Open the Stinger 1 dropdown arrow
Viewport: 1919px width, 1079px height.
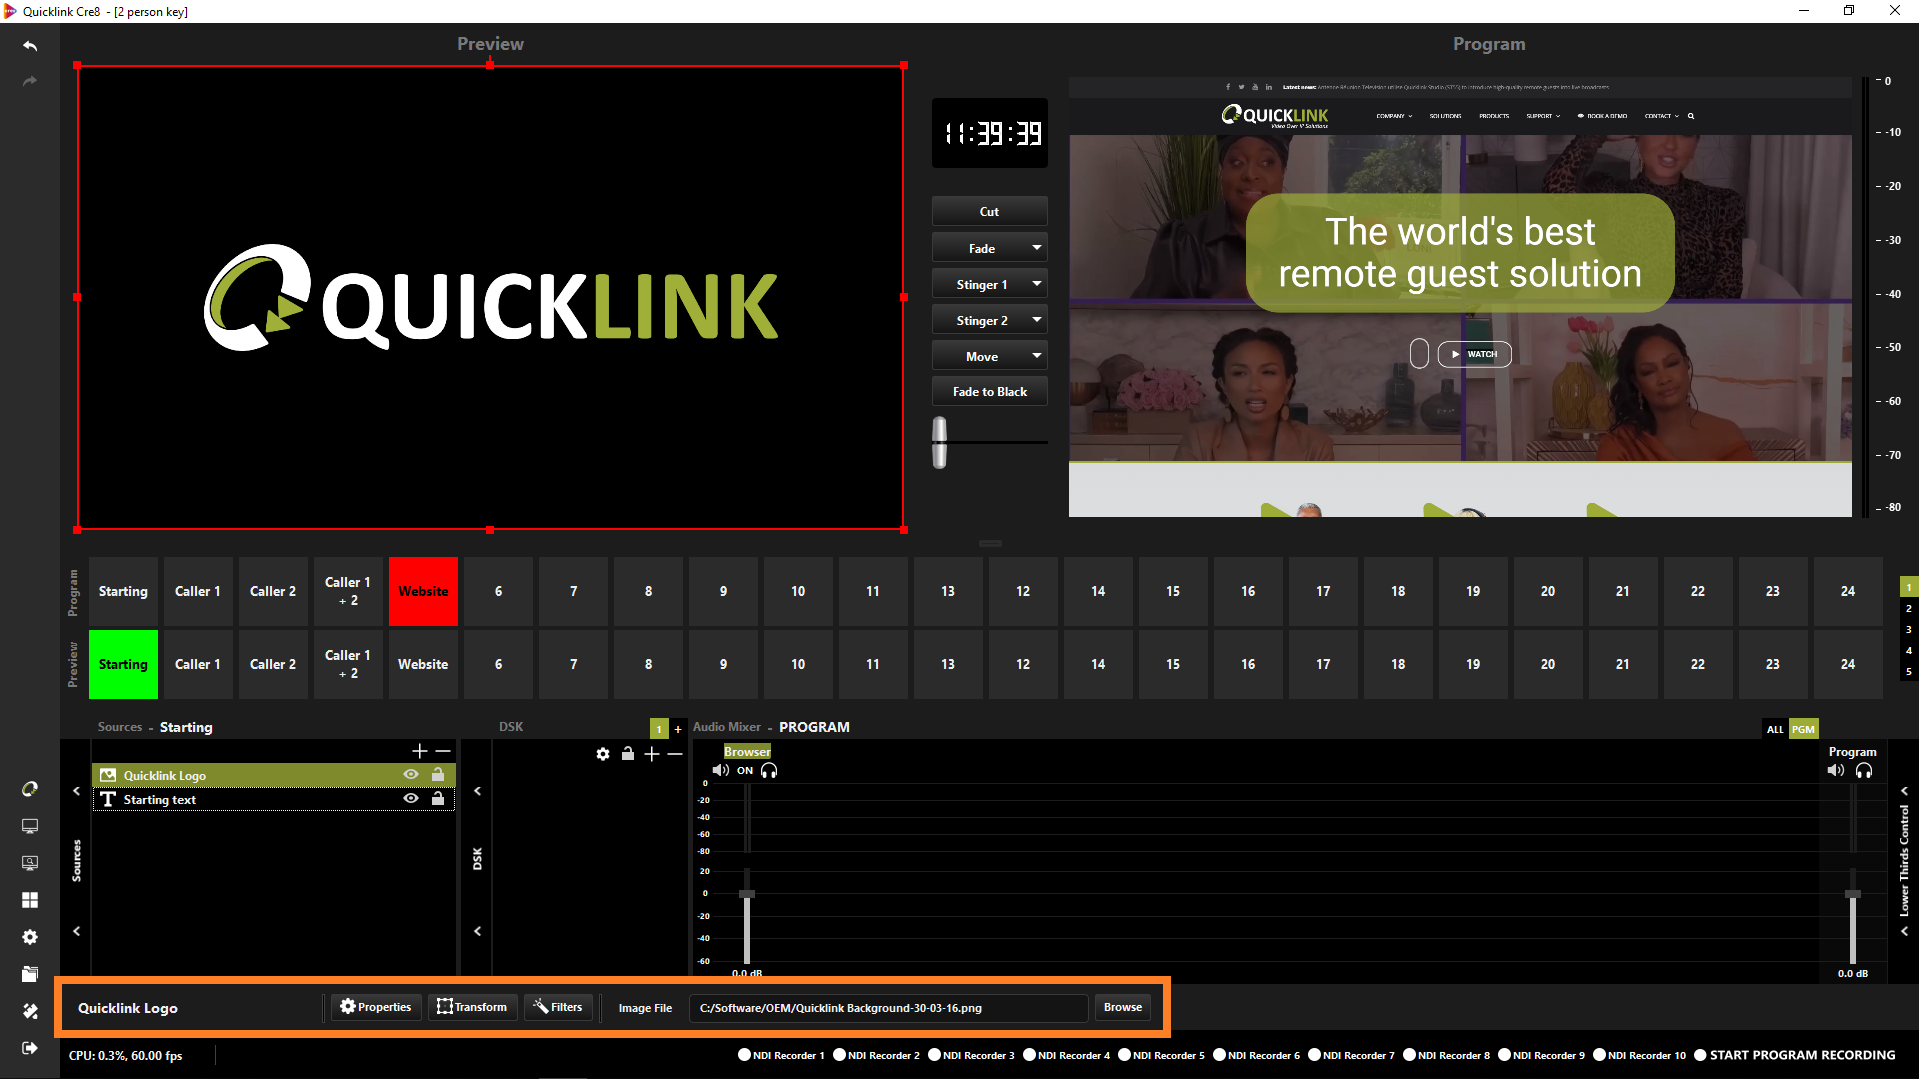click(x=1037, y=284)
